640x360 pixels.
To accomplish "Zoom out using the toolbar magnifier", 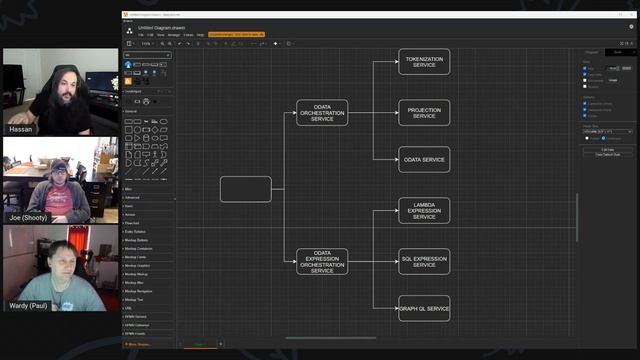I will click(x=170, y=44).
